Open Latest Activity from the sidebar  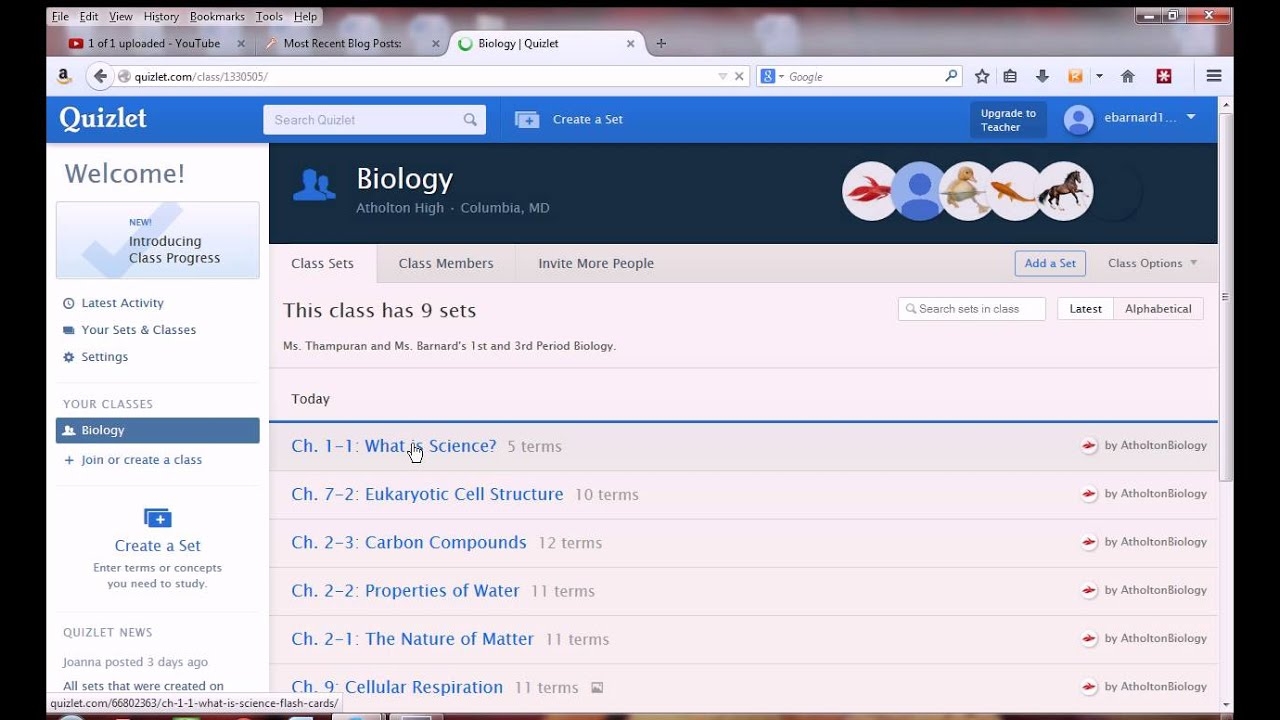123,303
